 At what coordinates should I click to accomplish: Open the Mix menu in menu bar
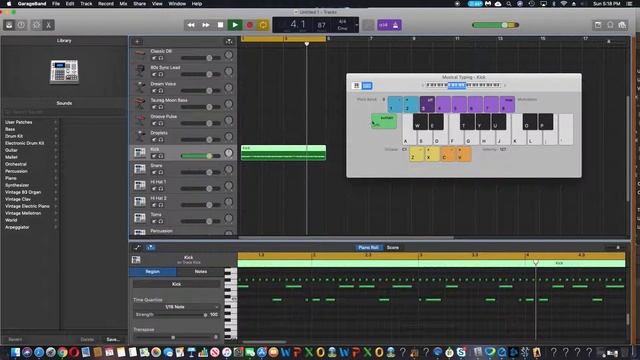tap(123, 4)
